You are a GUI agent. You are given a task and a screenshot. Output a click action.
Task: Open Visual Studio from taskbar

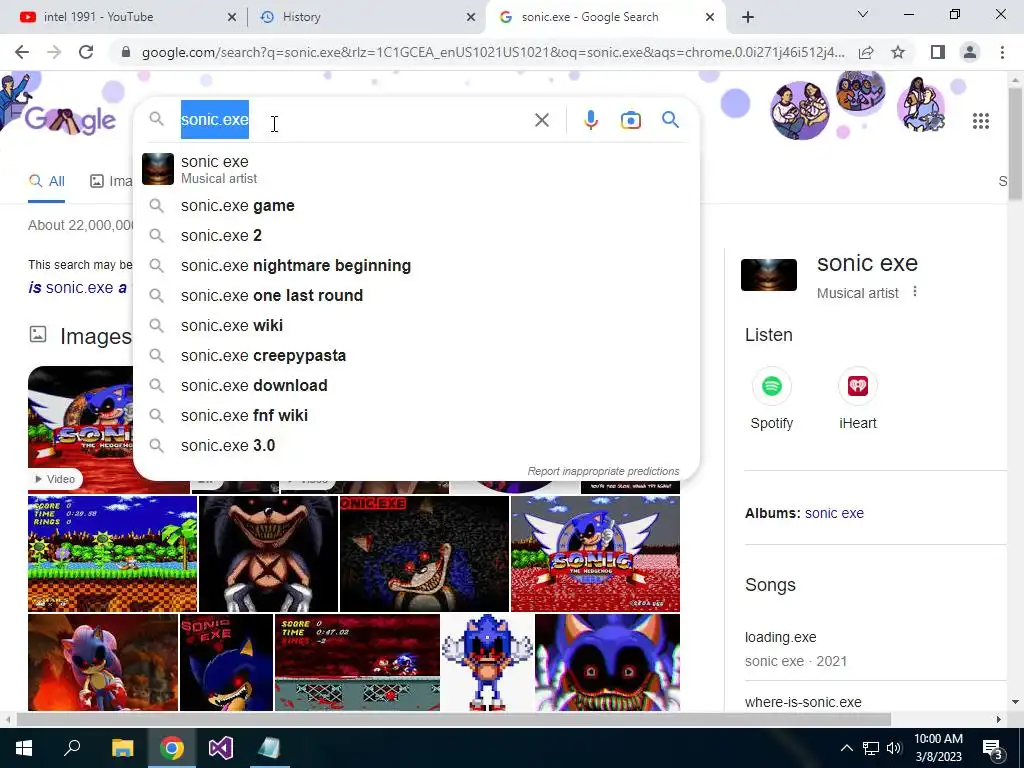pos(221,748)
